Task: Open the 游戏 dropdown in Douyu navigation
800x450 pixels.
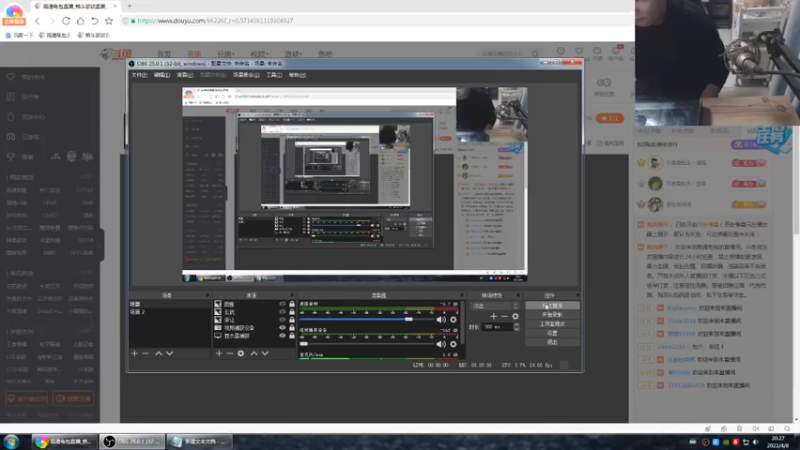Action: coord(293,54)
